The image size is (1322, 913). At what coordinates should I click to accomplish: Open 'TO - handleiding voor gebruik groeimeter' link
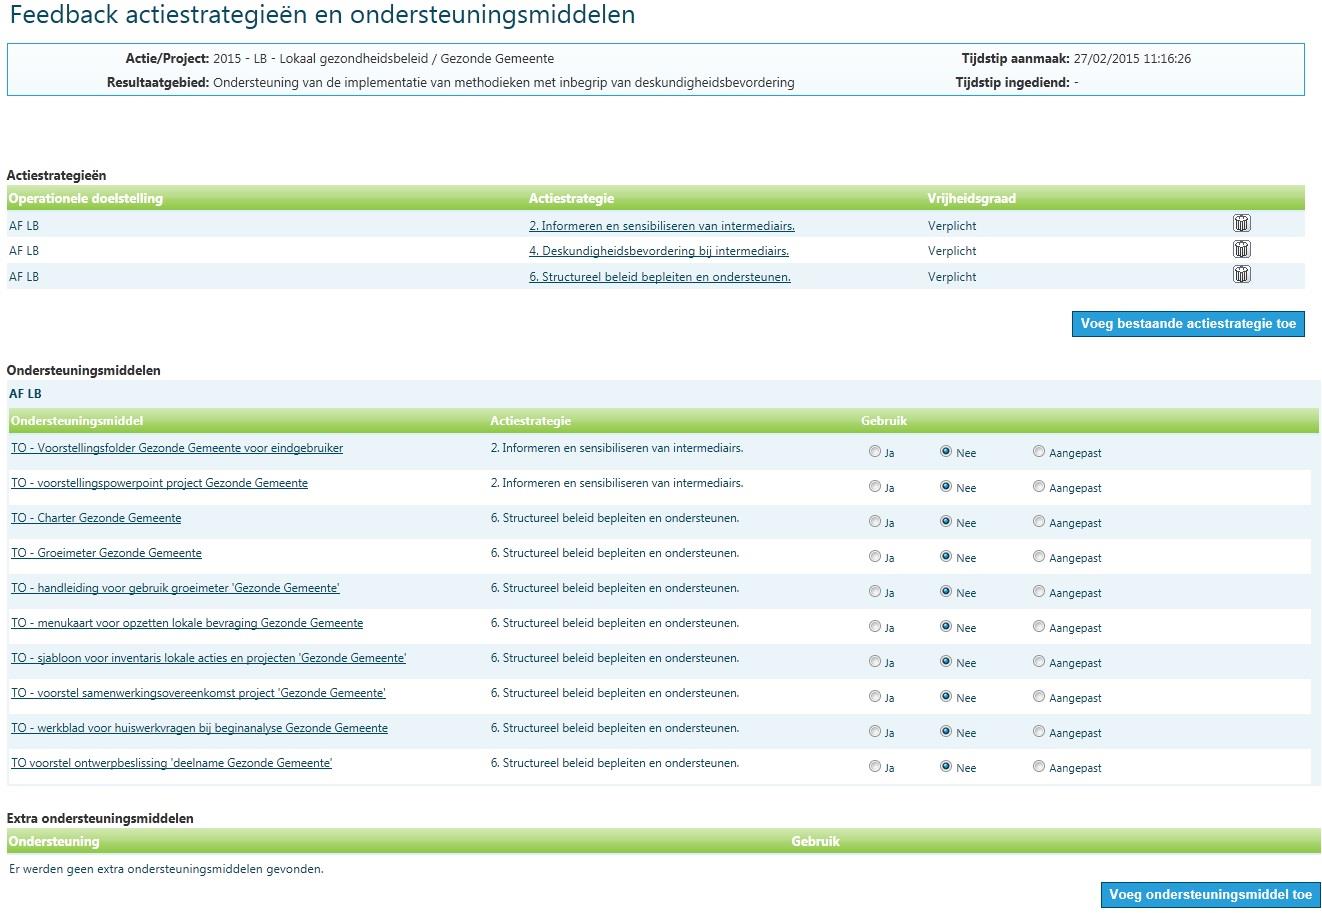(175, 588)
